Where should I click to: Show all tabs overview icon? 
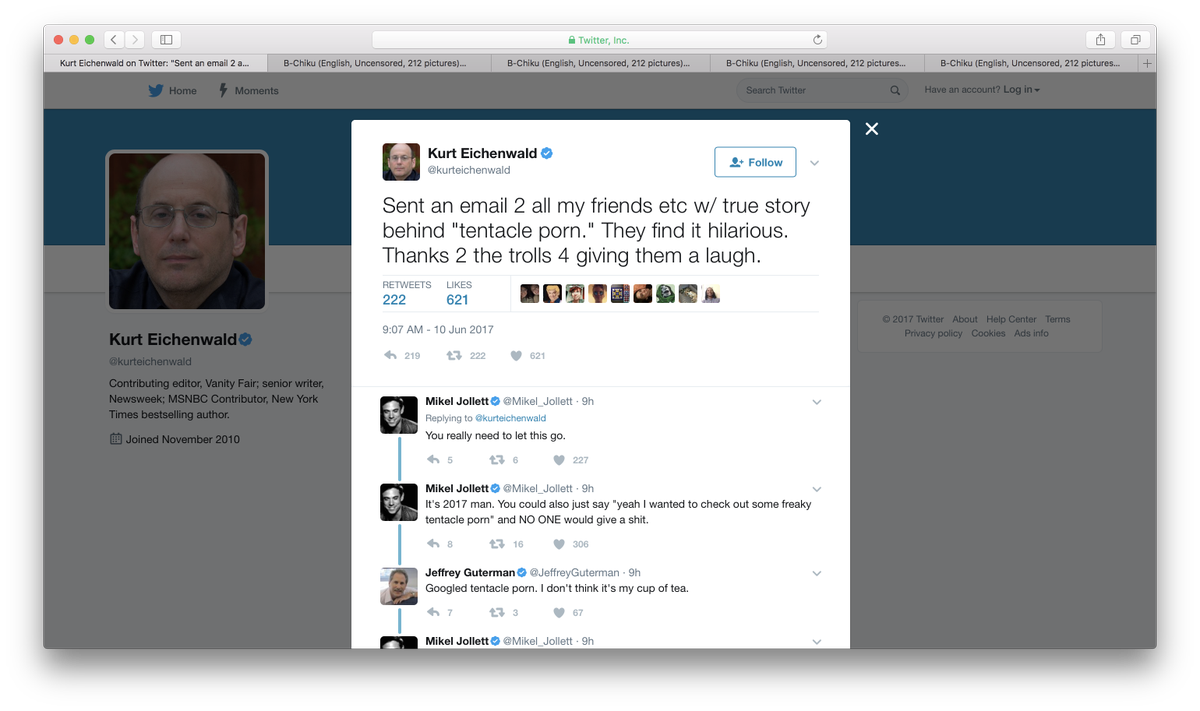(x=1136, y=40)
